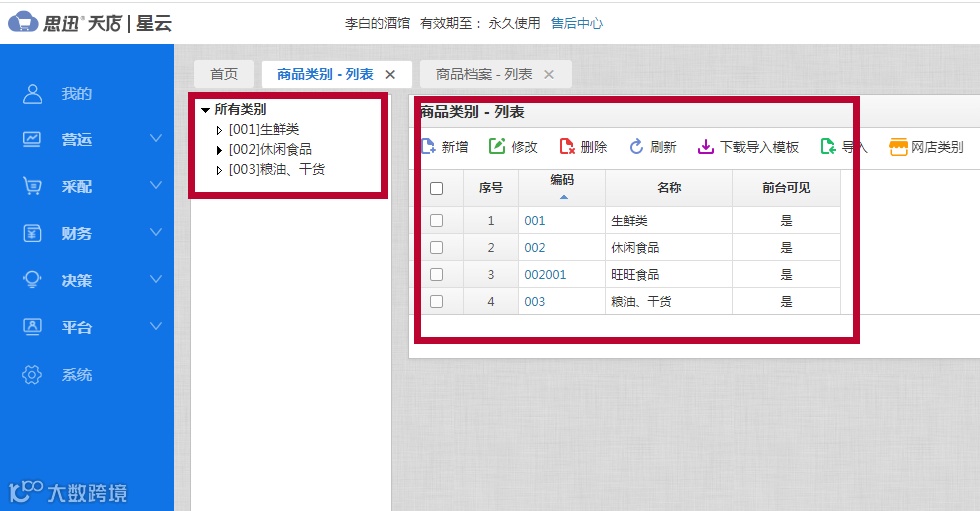Screen dimensions: 980x511
Task: Click the 我的 user icon in sidebar
Action: pyautogui.click(x=32, y=94)
